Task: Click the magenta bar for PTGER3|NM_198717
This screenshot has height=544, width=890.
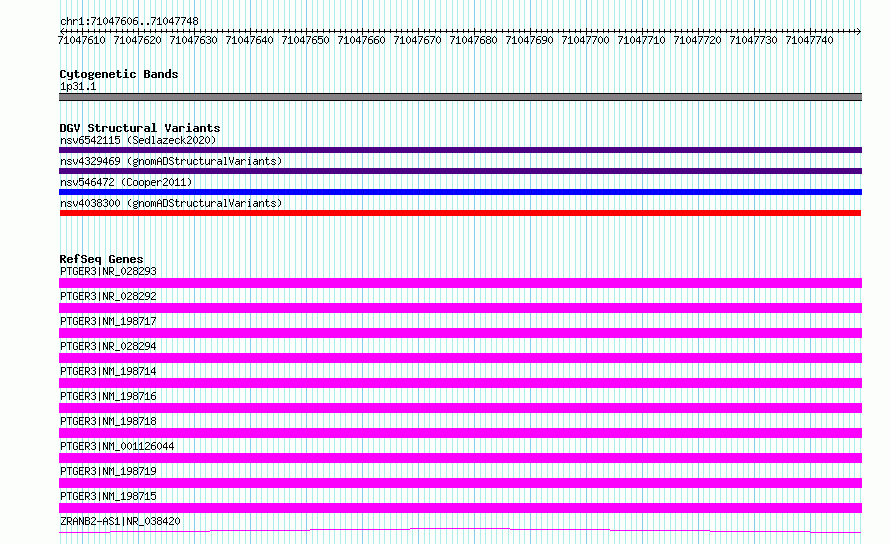Action: click(x=460, y=333)
